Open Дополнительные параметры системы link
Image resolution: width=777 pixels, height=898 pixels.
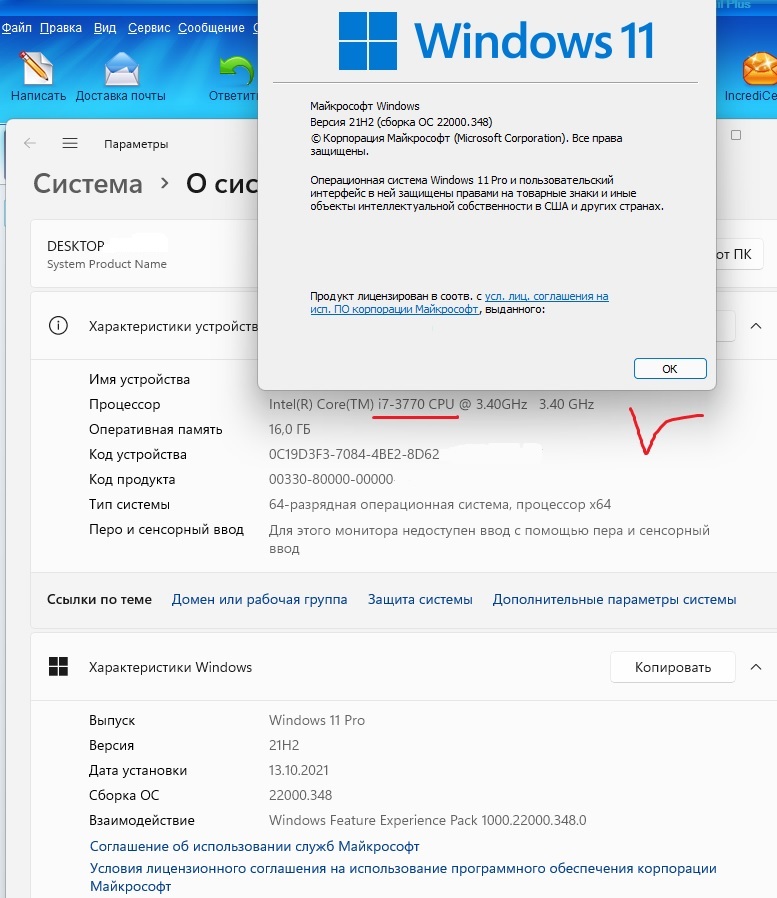614,600
